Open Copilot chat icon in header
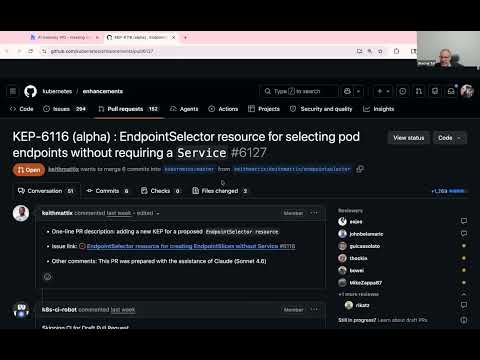The height and width of the screenshot is (360, 480). pyautogui.click(x=347, y=91)
